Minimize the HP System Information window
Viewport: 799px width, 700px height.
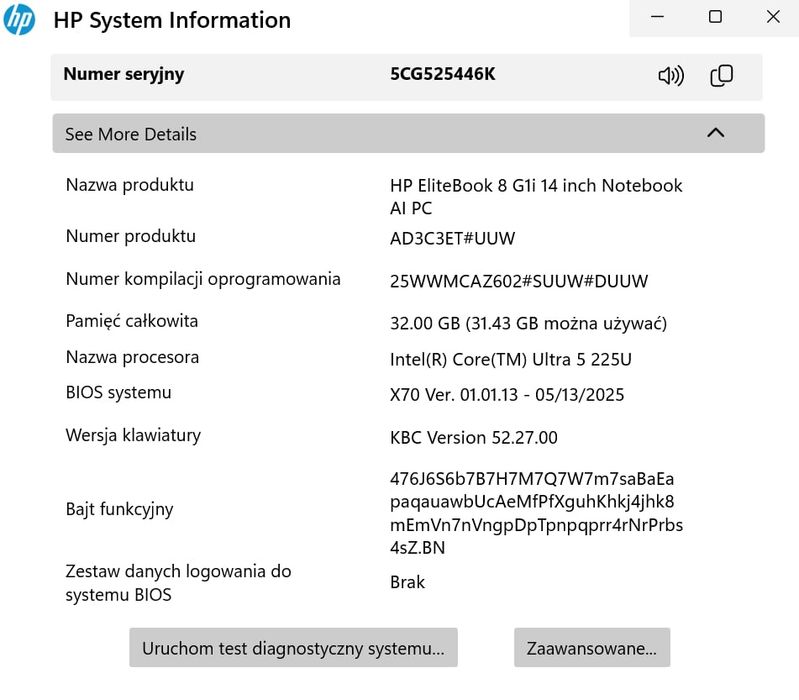click(658, 17)
